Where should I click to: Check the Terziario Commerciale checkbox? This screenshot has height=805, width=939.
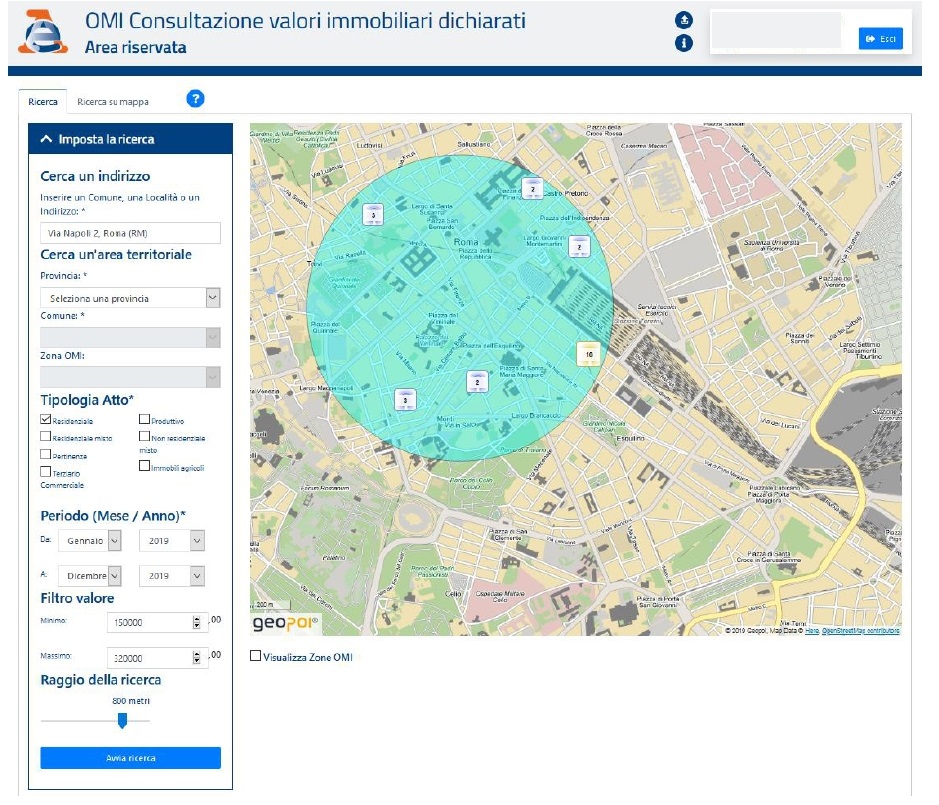(x=46, y=471)
